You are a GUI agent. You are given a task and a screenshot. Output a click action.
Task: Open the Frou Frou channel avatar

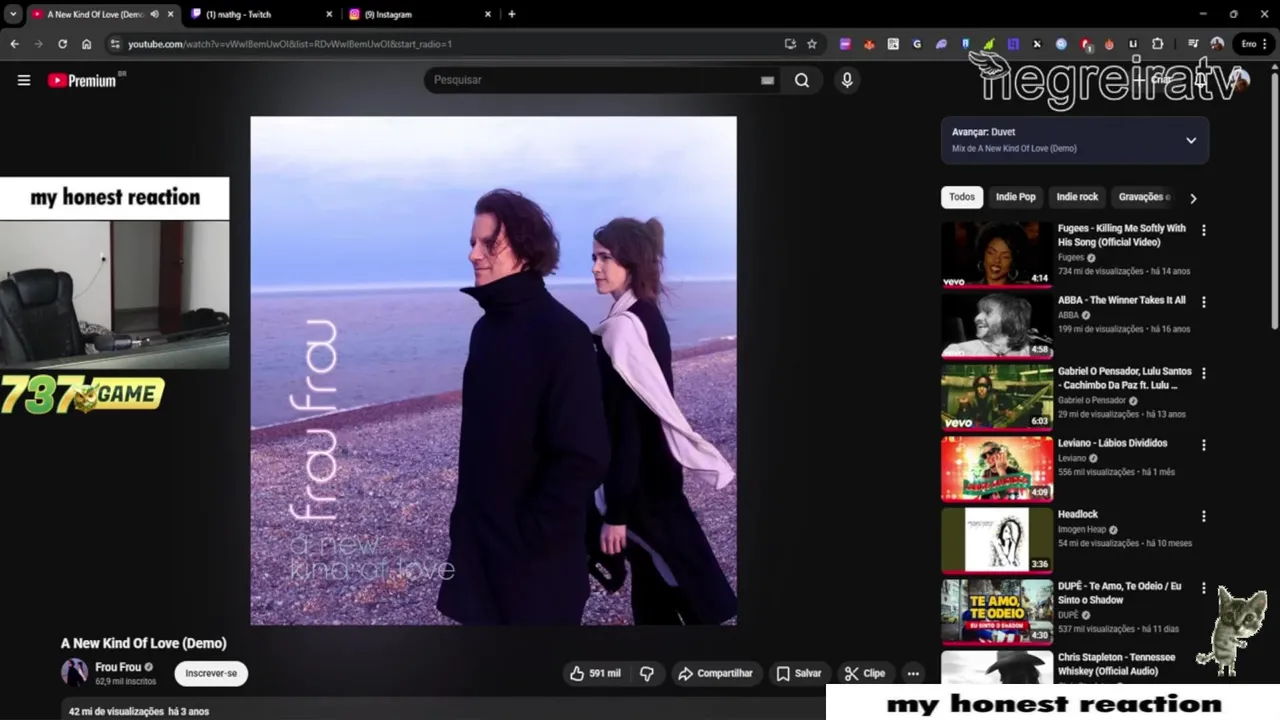point(74,672)
